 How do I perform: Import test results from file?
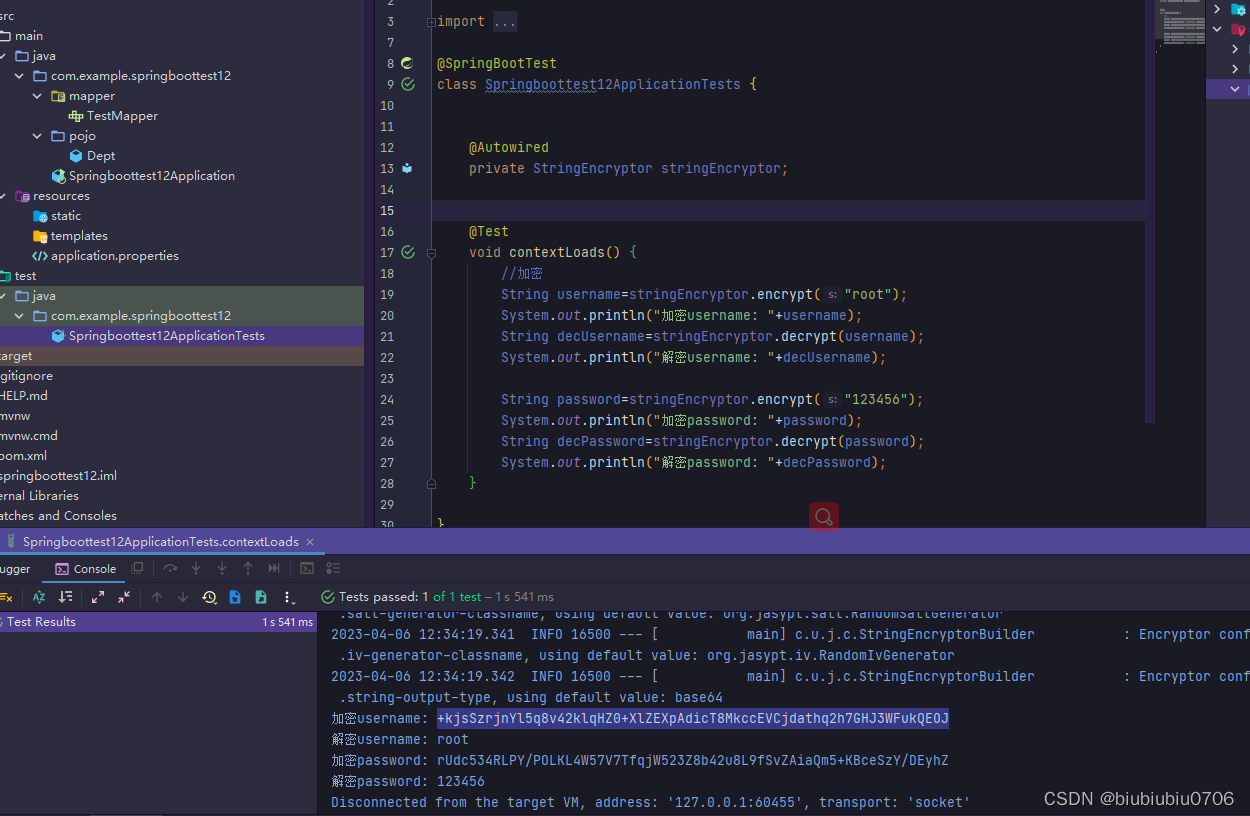(235, 597)
